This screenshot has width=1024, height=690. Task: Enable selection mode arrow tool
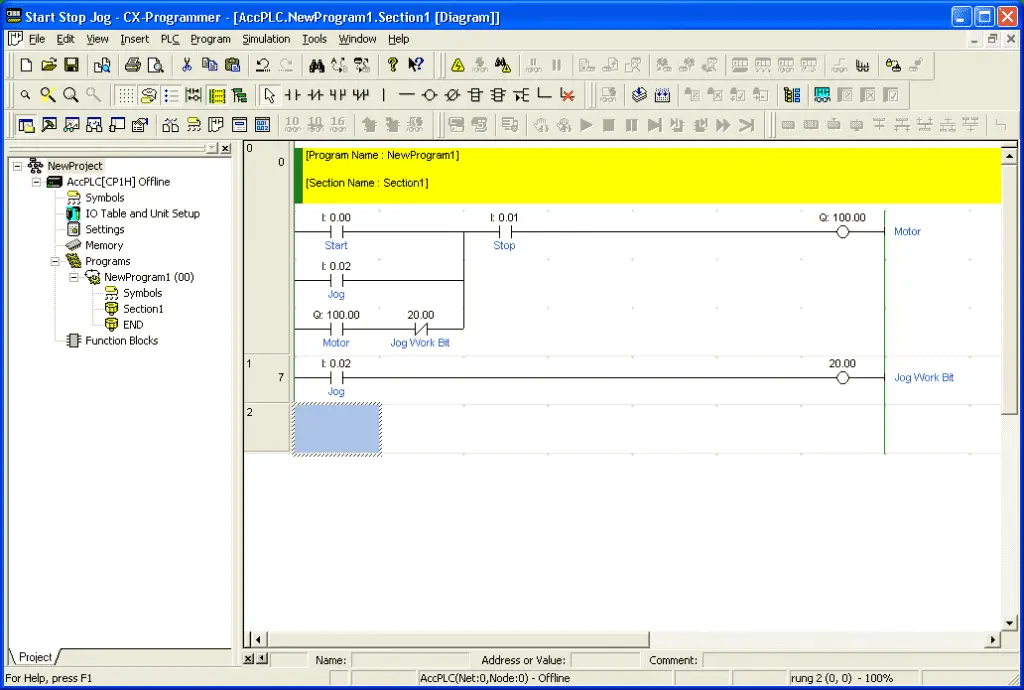coord(269,95)
